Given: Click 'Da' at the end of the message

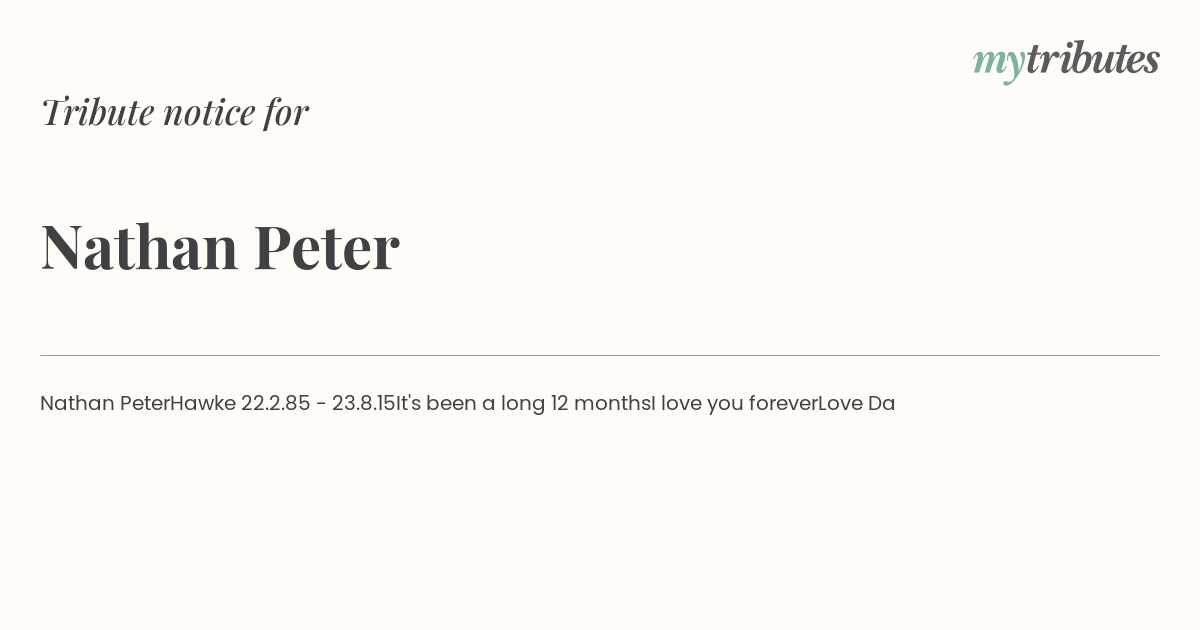Looking at the screenshot, I should click(881, 404).
